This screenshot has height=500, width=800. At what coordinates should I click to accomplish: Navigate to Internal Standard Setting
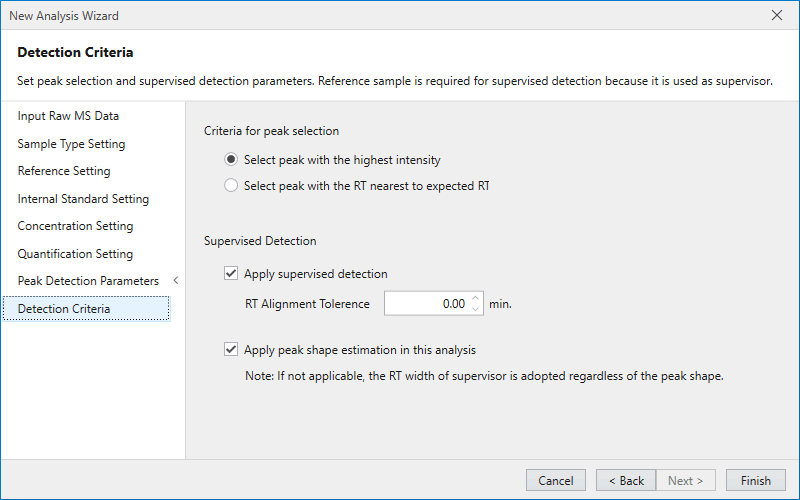(83, 199)
